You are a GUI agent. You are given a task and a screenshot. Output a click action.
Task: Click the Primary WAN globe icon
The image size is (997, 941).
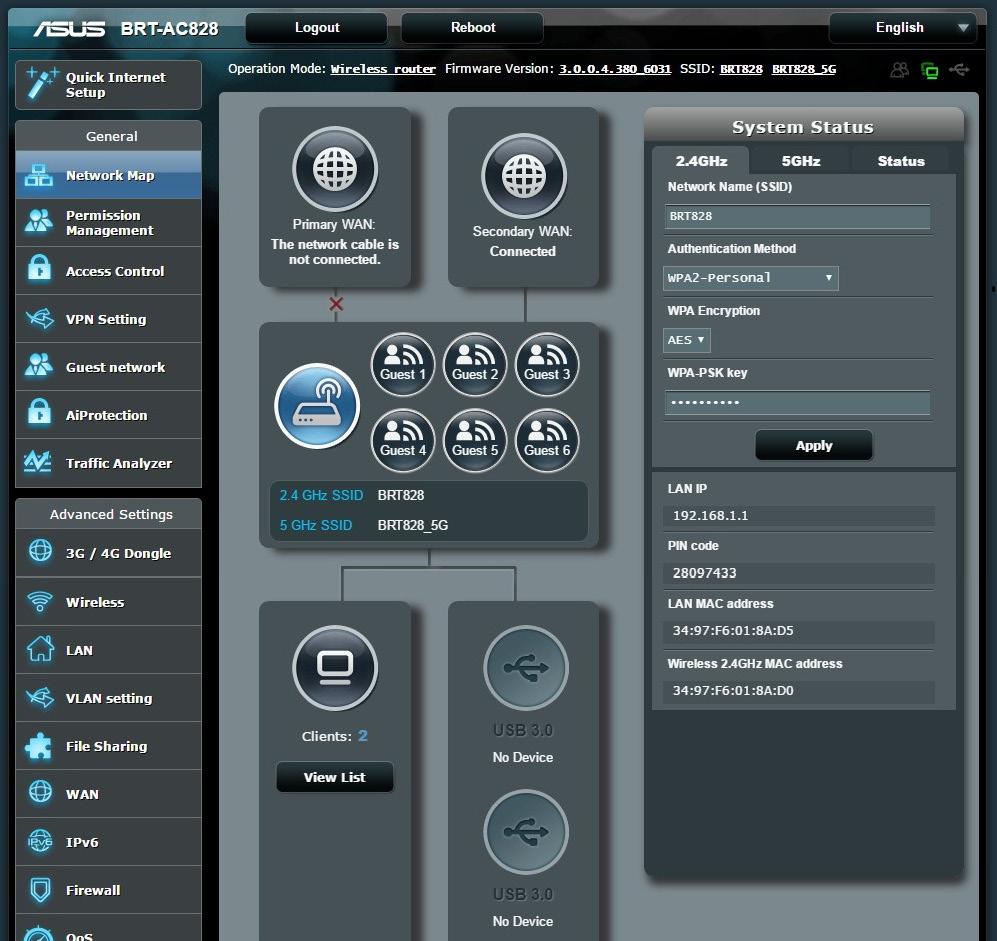pos(335,169)
